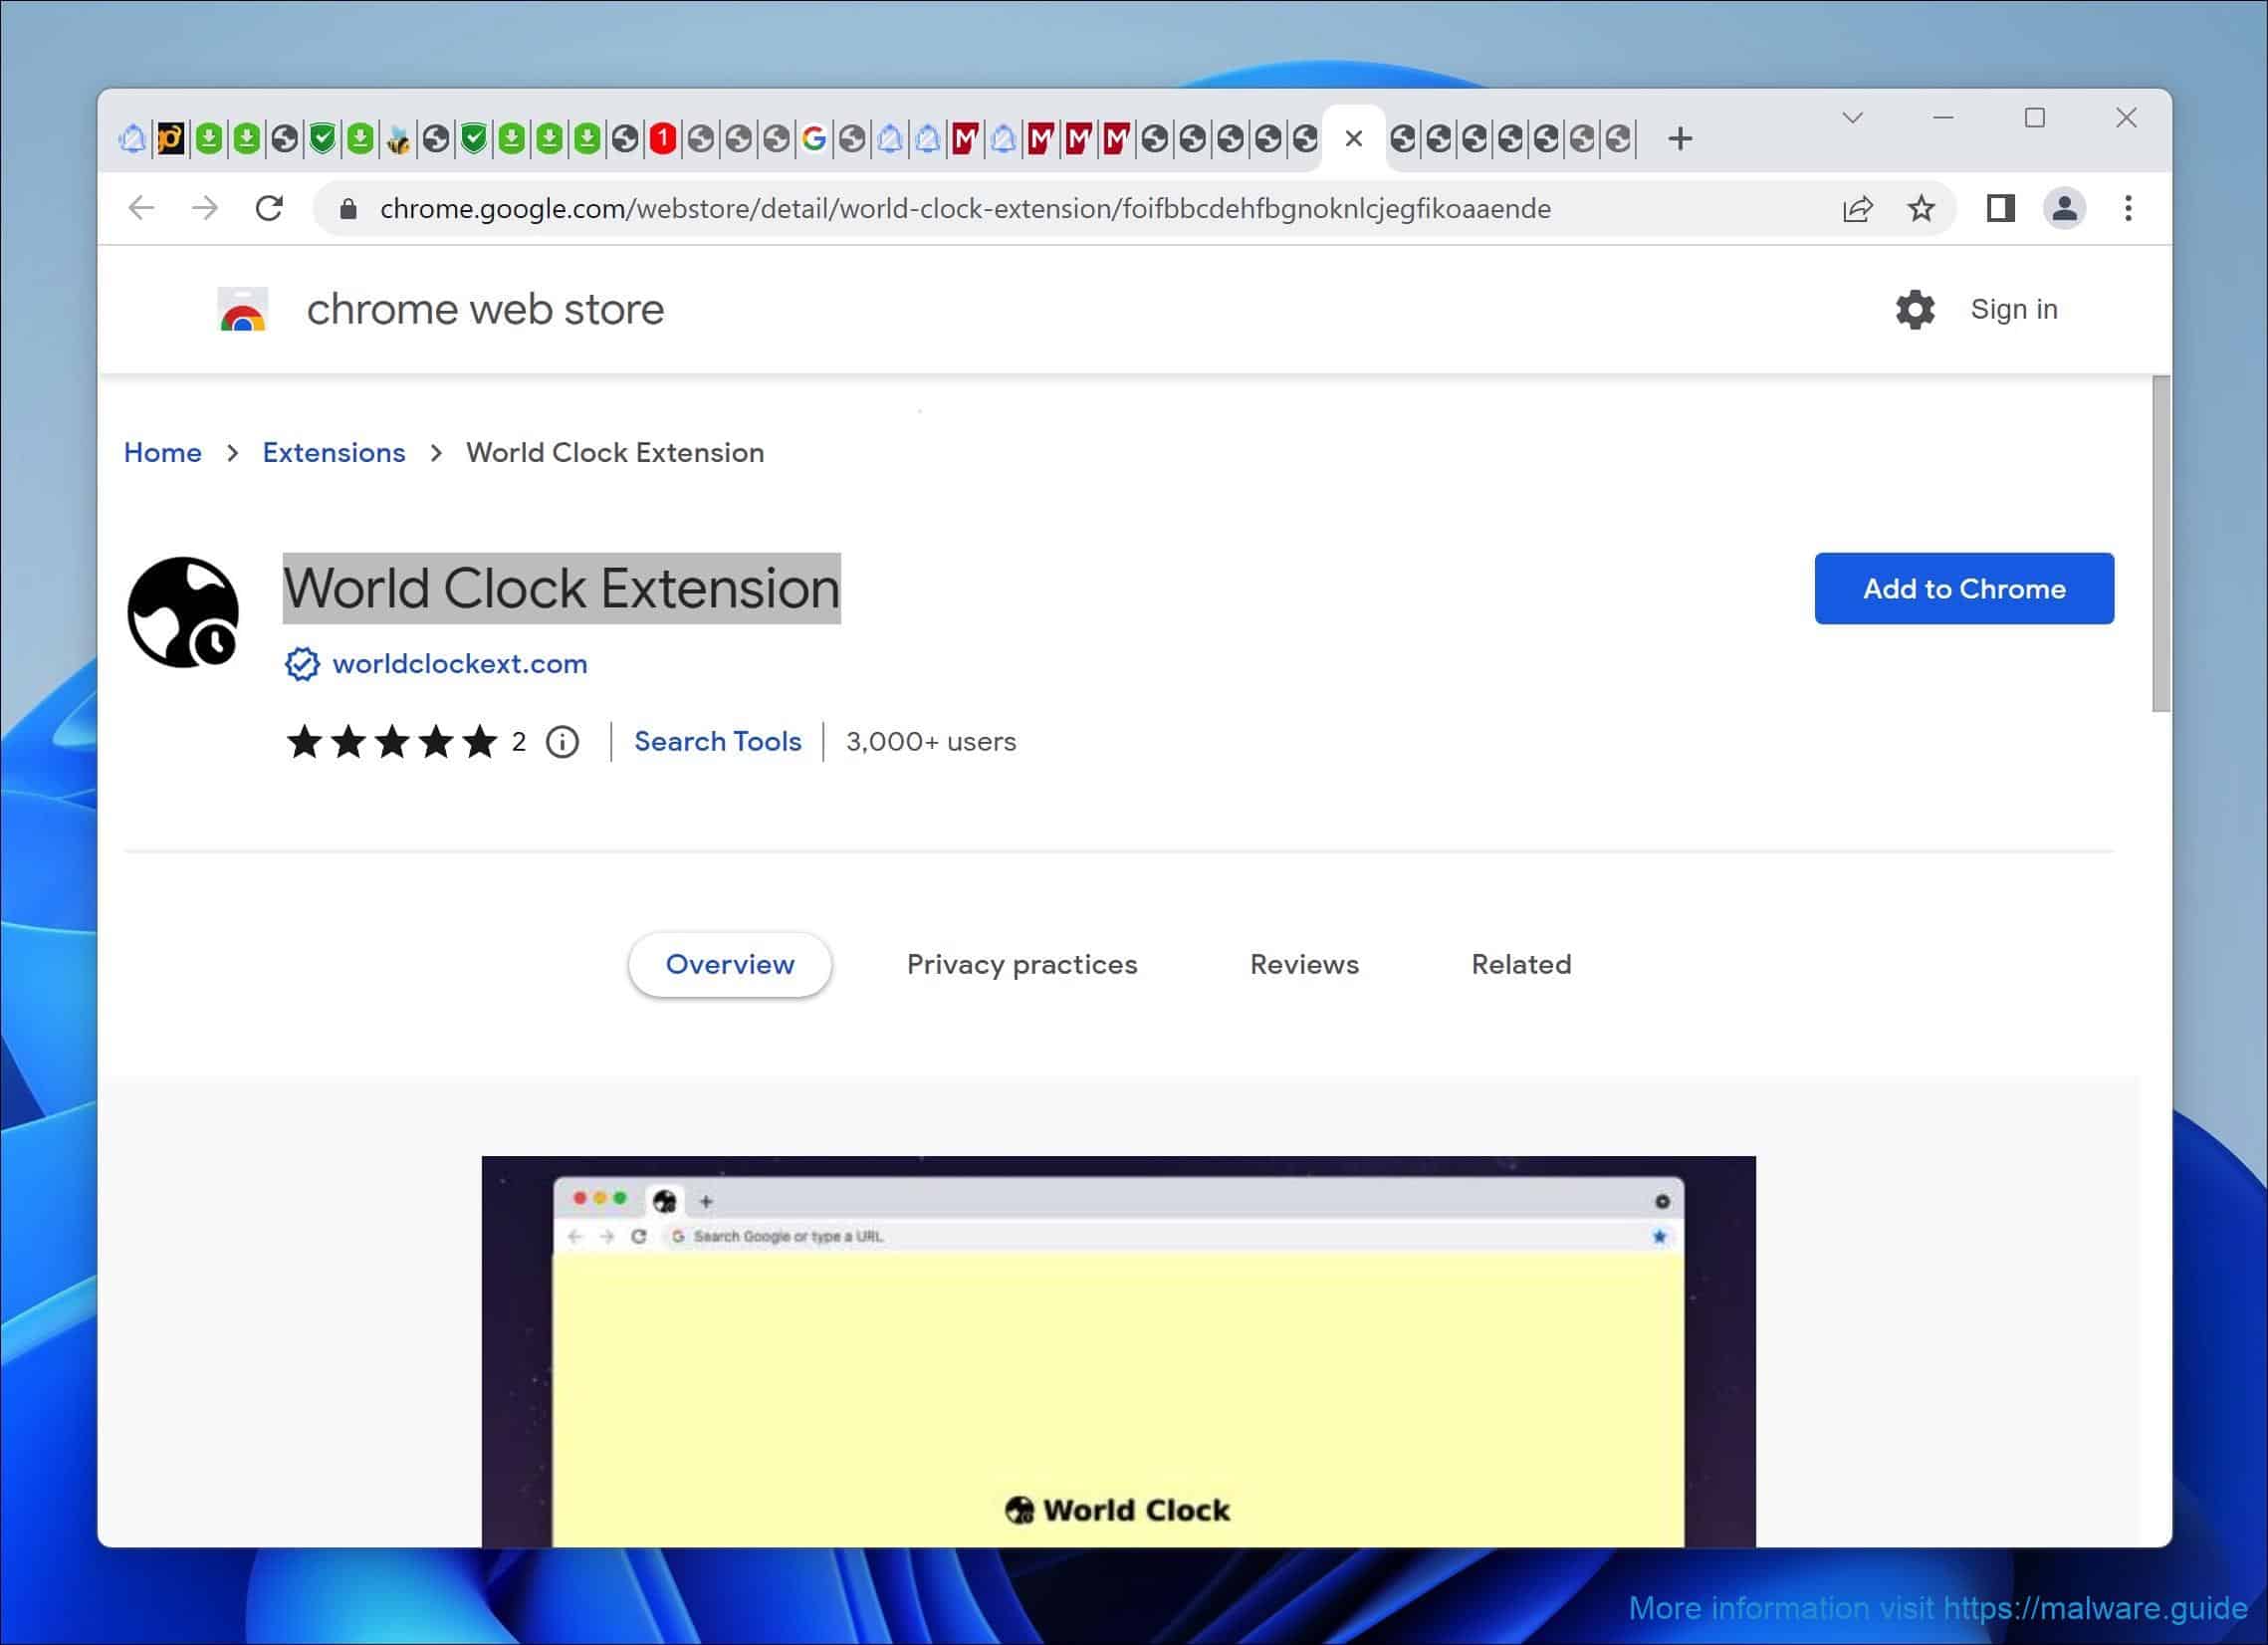Open the Reviews tab

pyautogui.click(x=1303, y=964)
